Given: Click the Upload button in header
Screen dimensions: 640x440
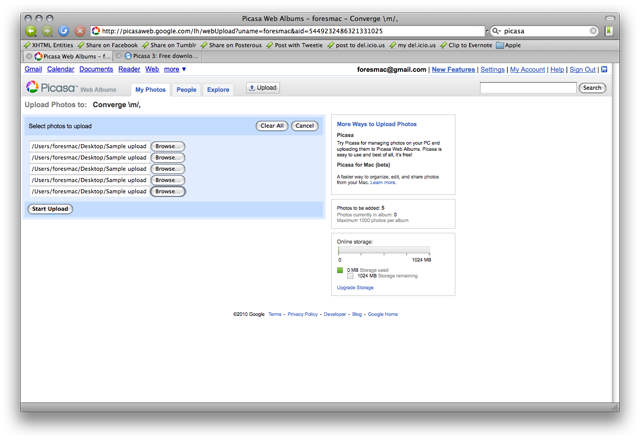Looking at the screenshot, I should [x=263, y=88].
